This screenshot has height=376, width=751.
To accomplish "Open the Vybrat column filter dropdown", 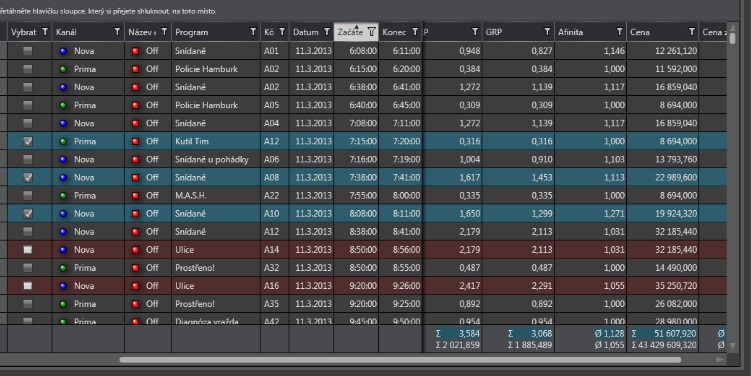I will (45, 32).
